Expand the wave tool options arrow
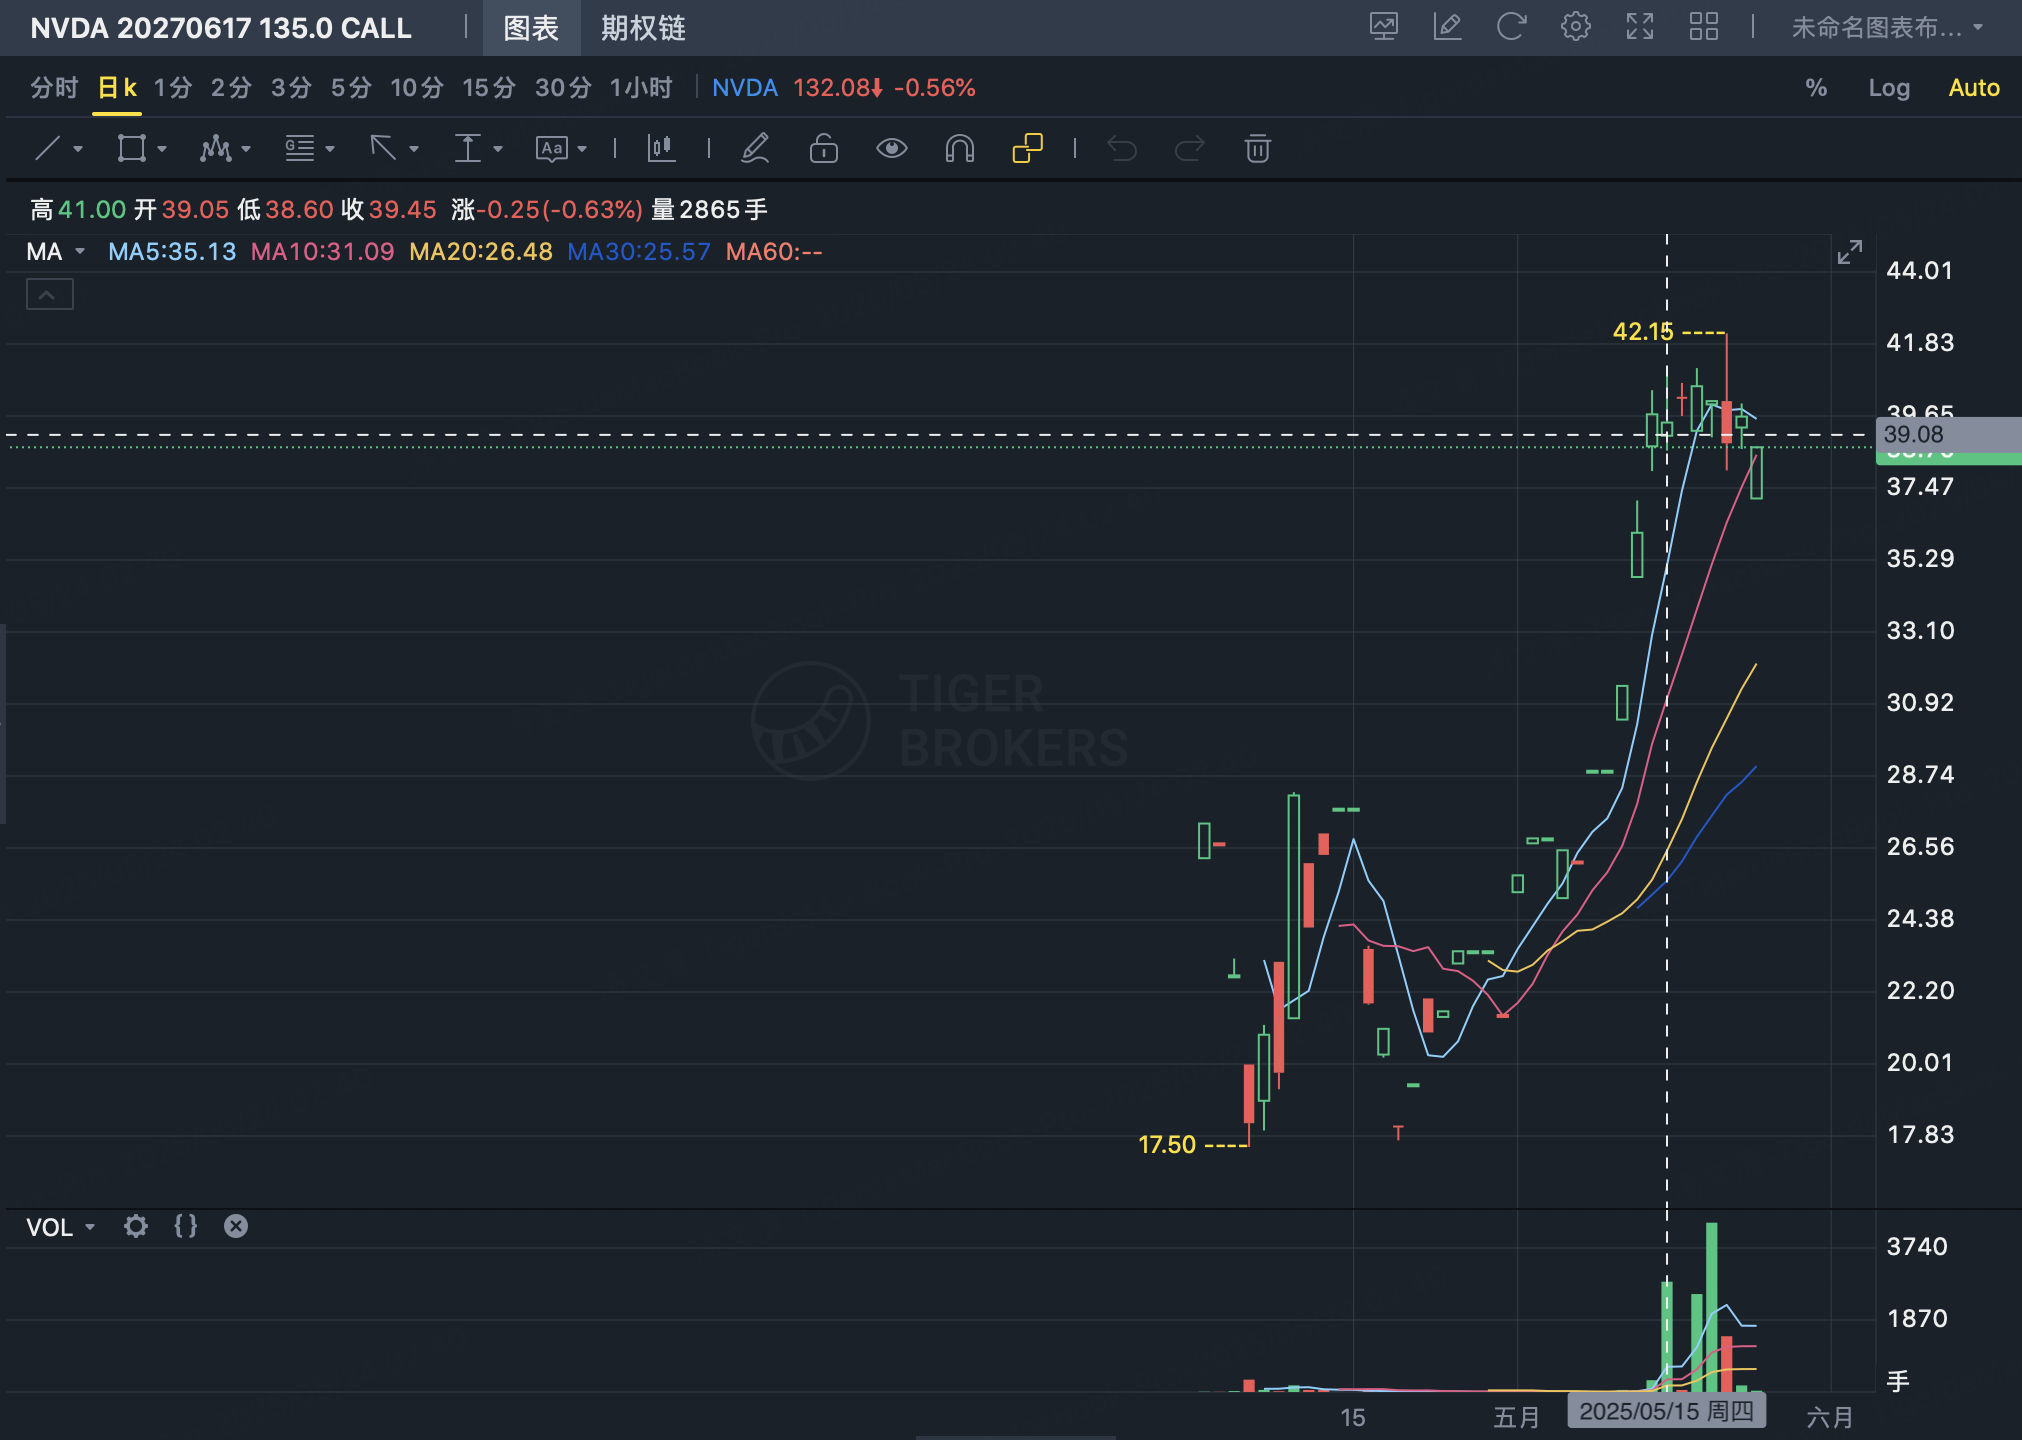Viewport: 2022px width, 1440px height. 246,150
